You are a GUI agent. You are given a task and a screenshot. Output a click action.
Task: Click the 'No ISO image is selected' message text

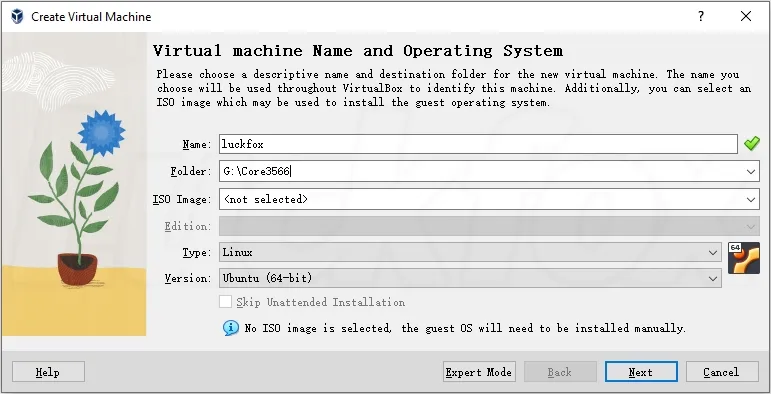(465, 328)
